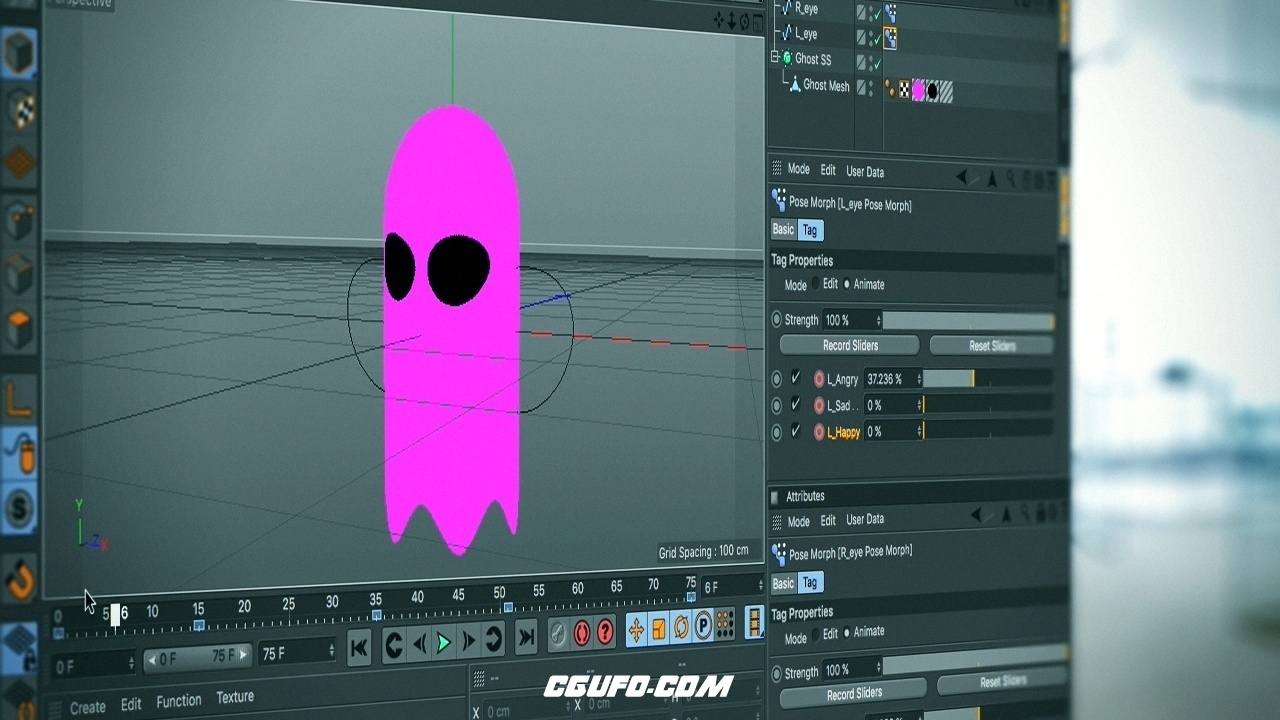1280x720 pixels.
Task: Jump to the end of the animation
Action: [x=525, y=637]
